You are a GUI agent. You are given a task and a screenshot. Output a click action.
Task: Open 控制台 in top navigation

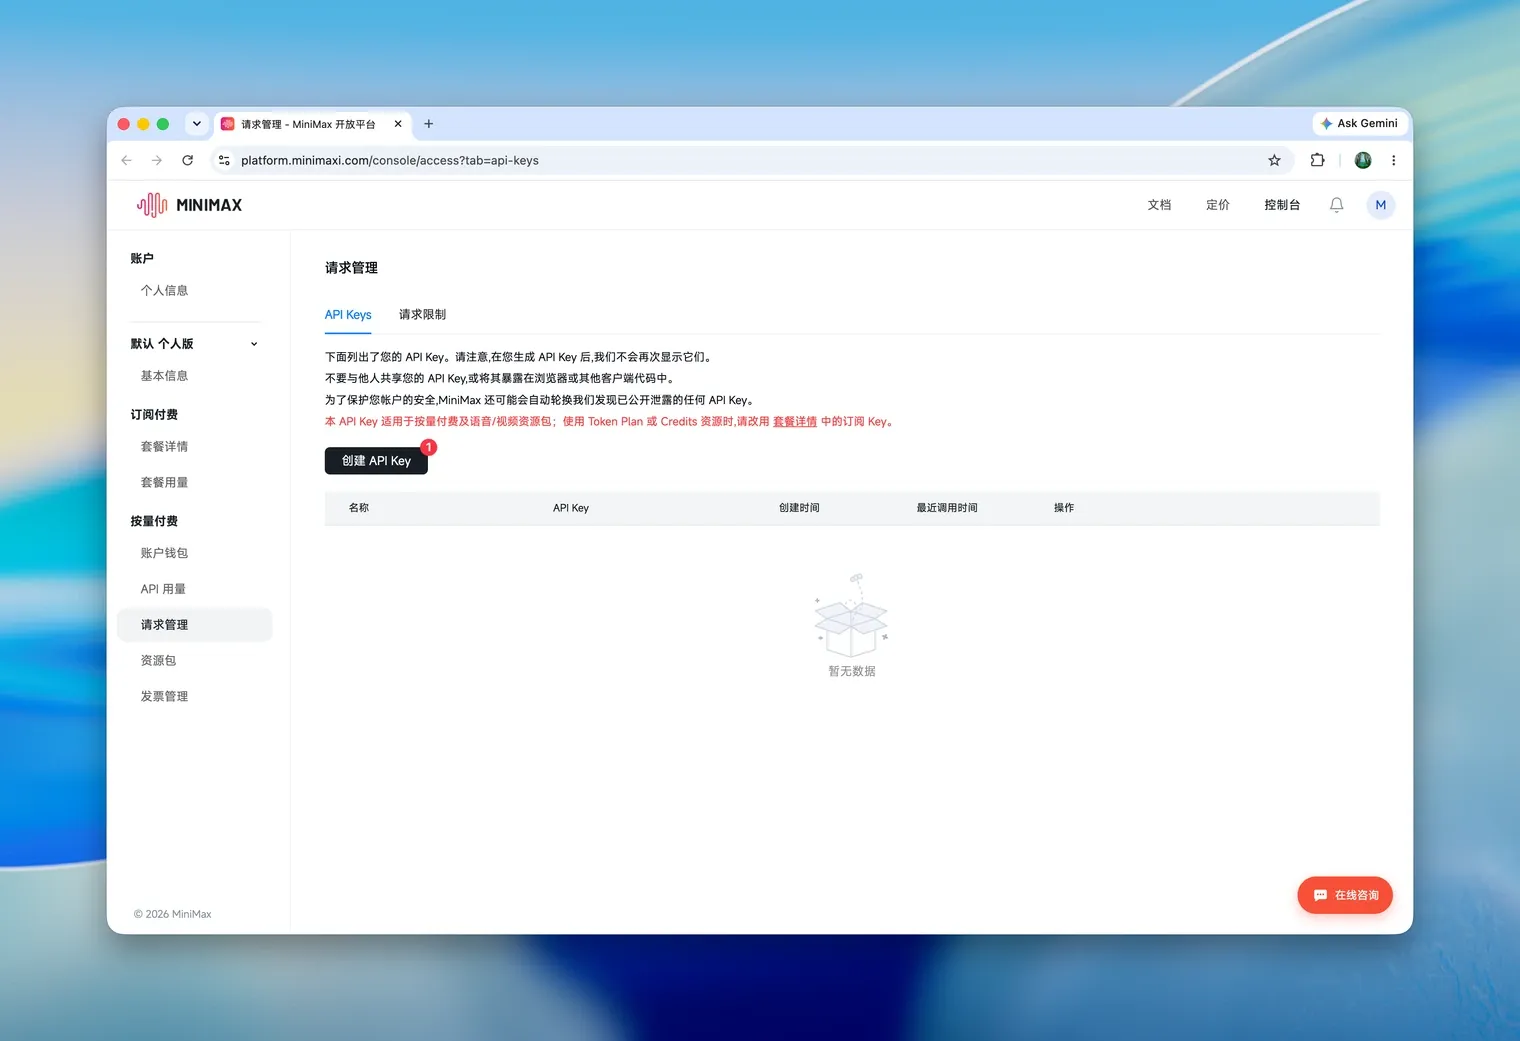[x=1282, y=205]
